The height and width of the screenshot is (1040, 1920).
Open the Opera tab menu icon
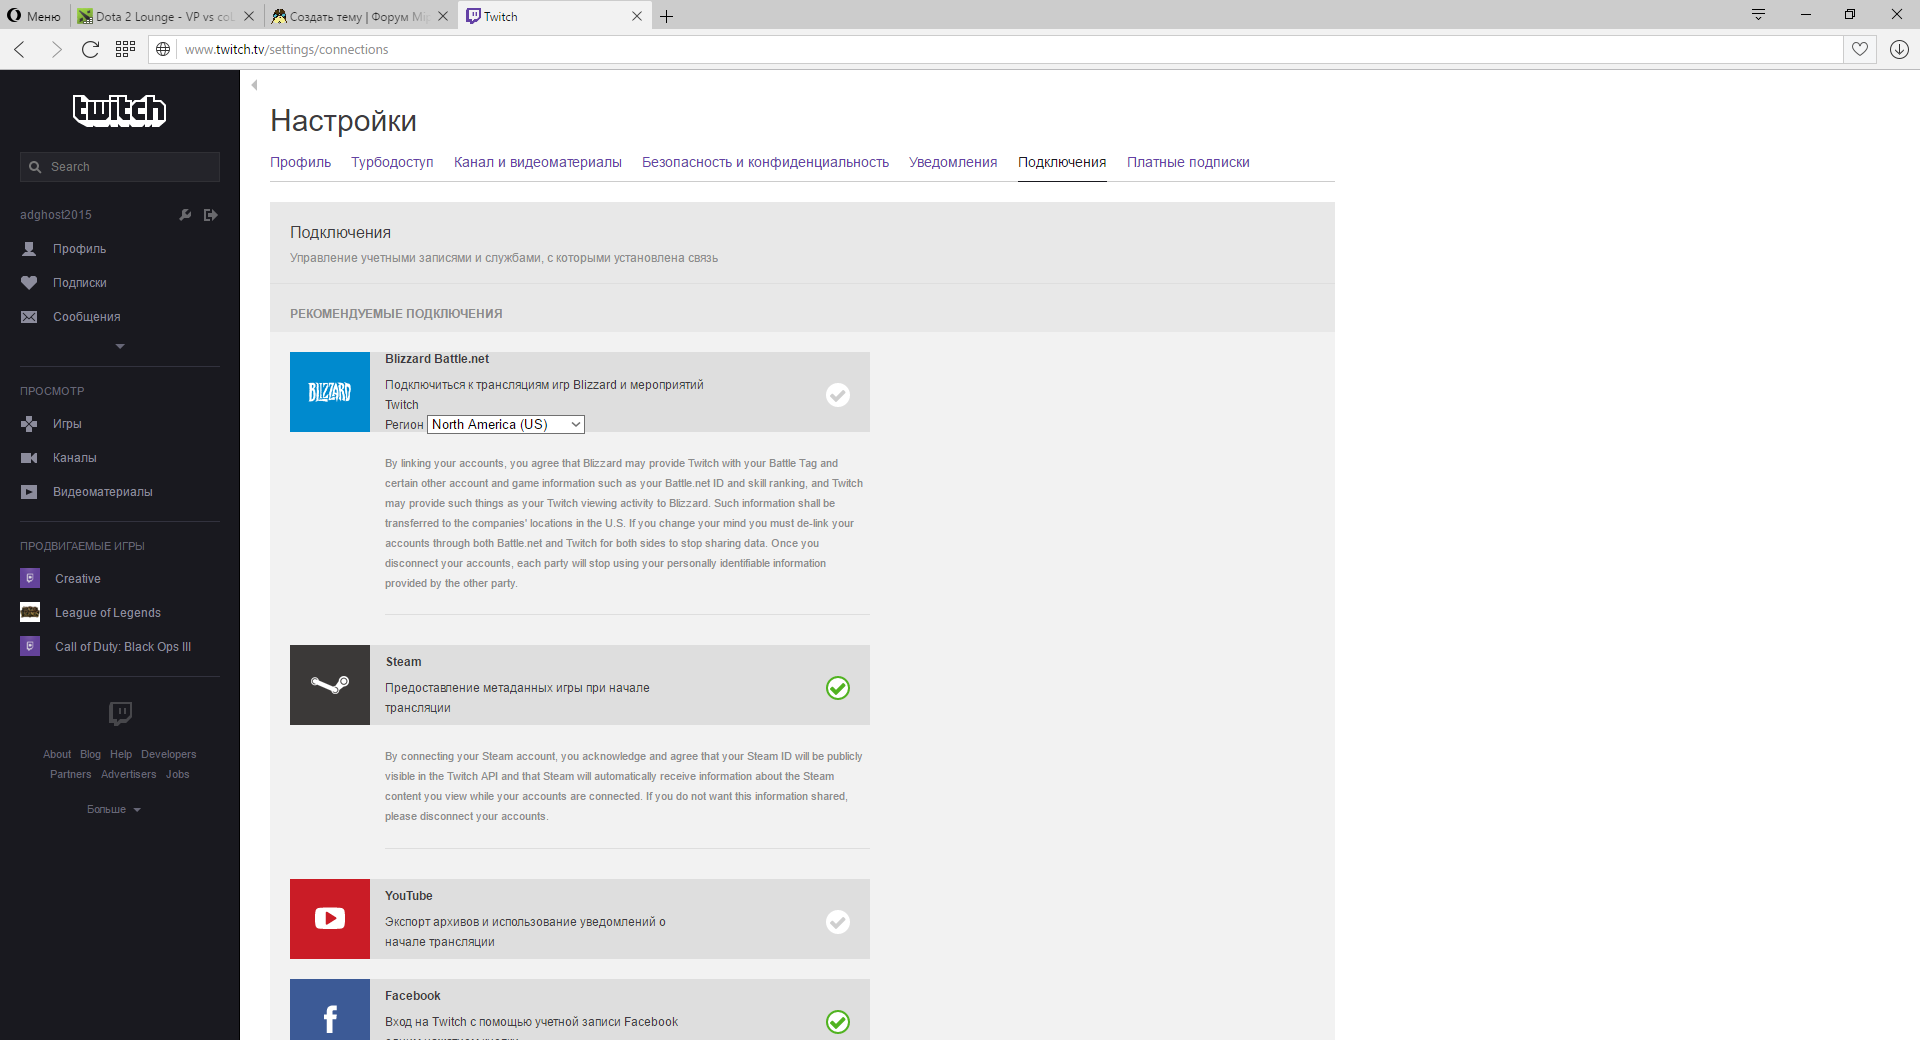(1758, 14)
